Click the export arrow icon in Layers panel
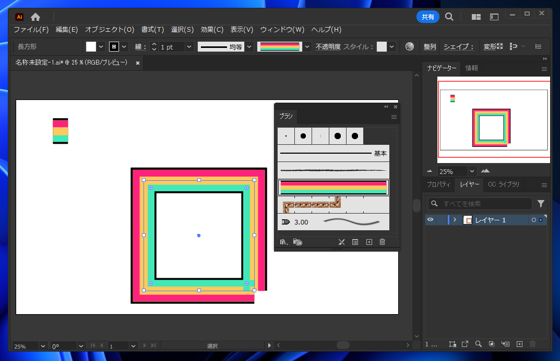Viewport: 560px width, 361px height. 465,344
